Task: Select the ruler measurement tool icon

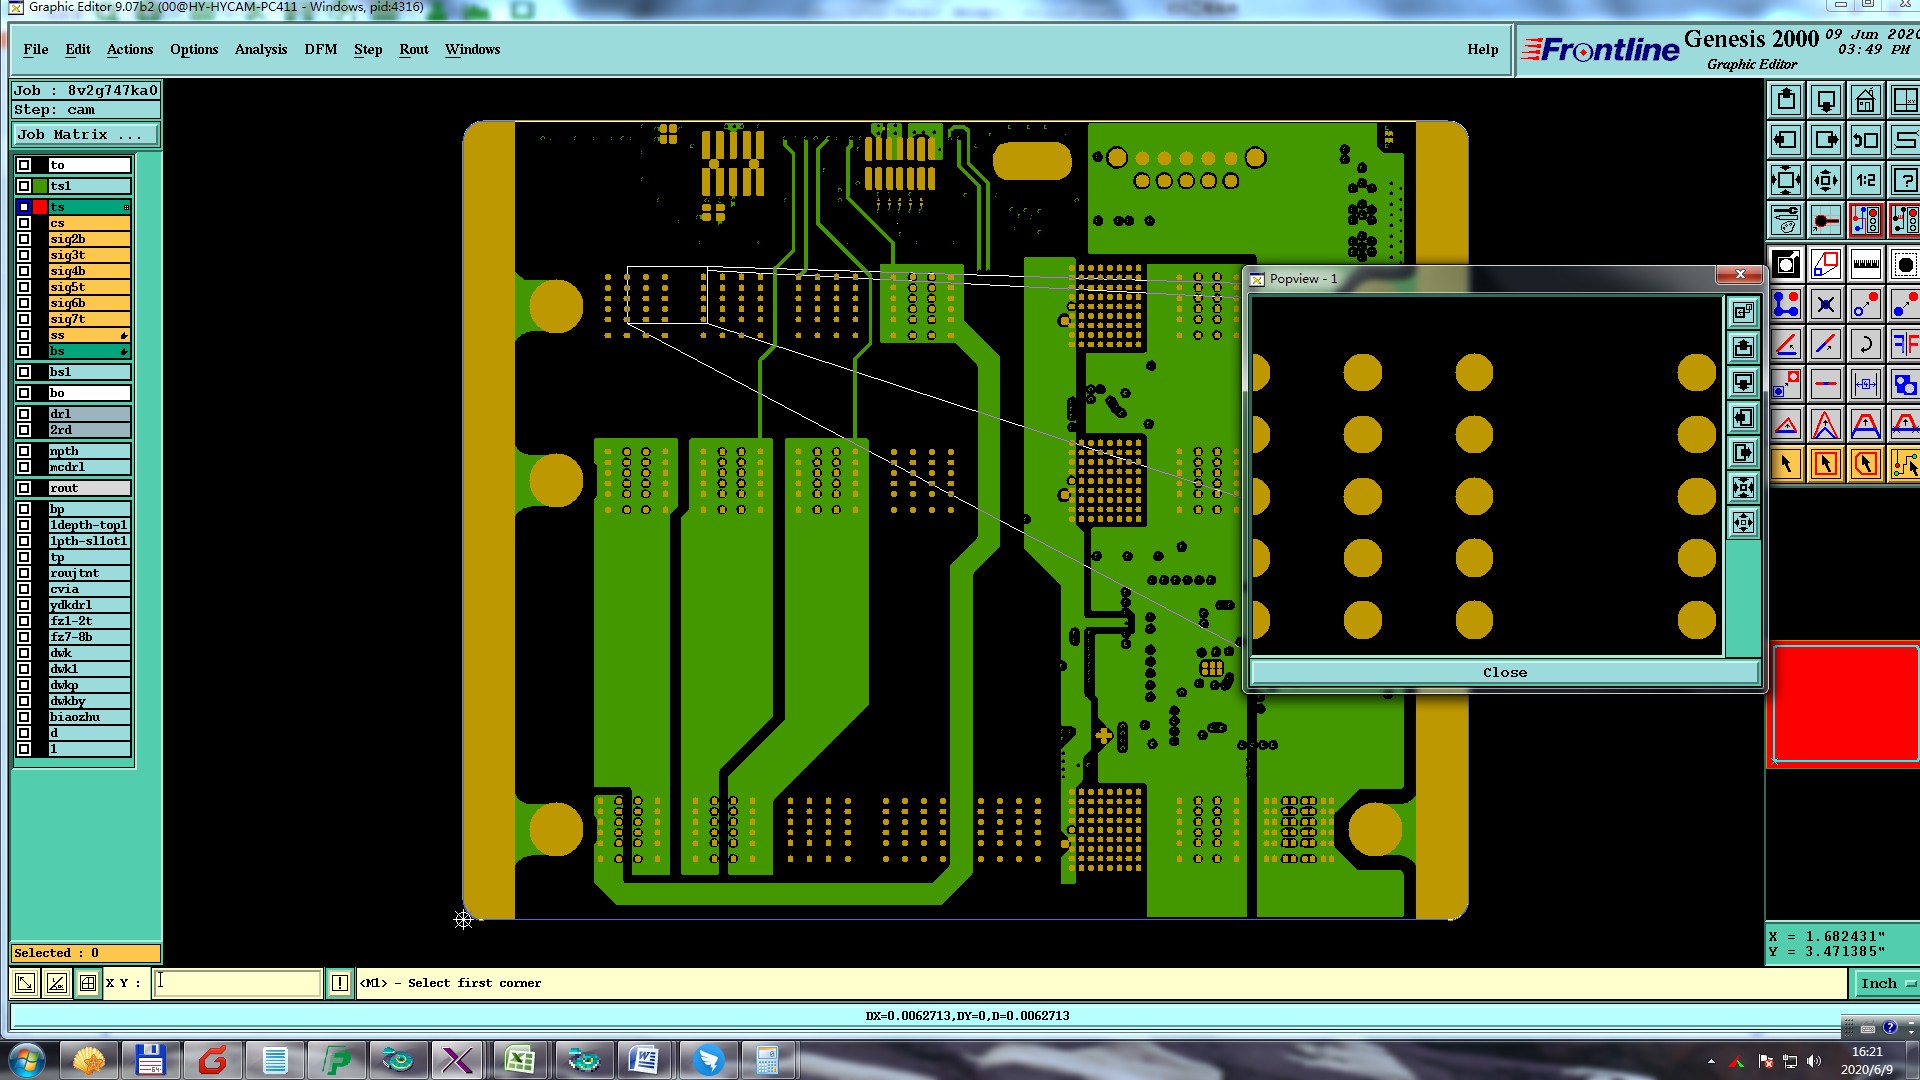Action: pos(1865,265)
